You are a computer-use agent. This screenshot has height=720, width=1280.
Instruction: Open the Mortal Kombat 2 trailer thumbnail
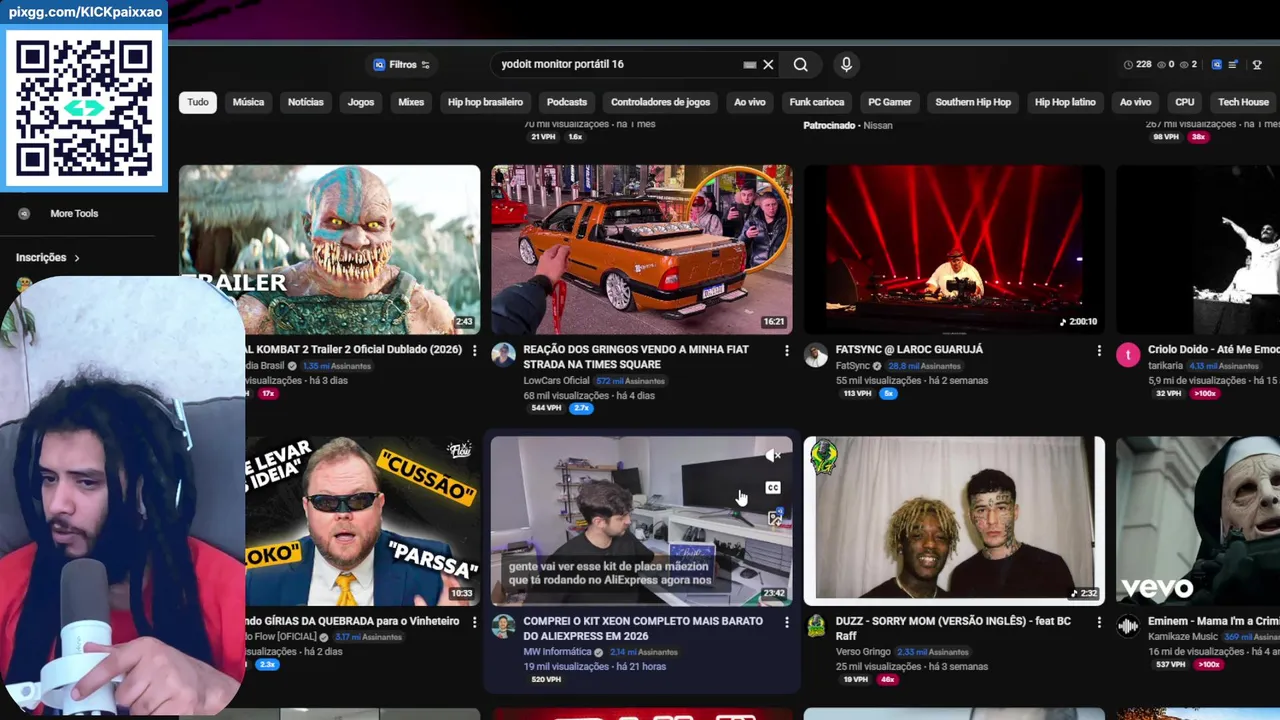point(329,249)
